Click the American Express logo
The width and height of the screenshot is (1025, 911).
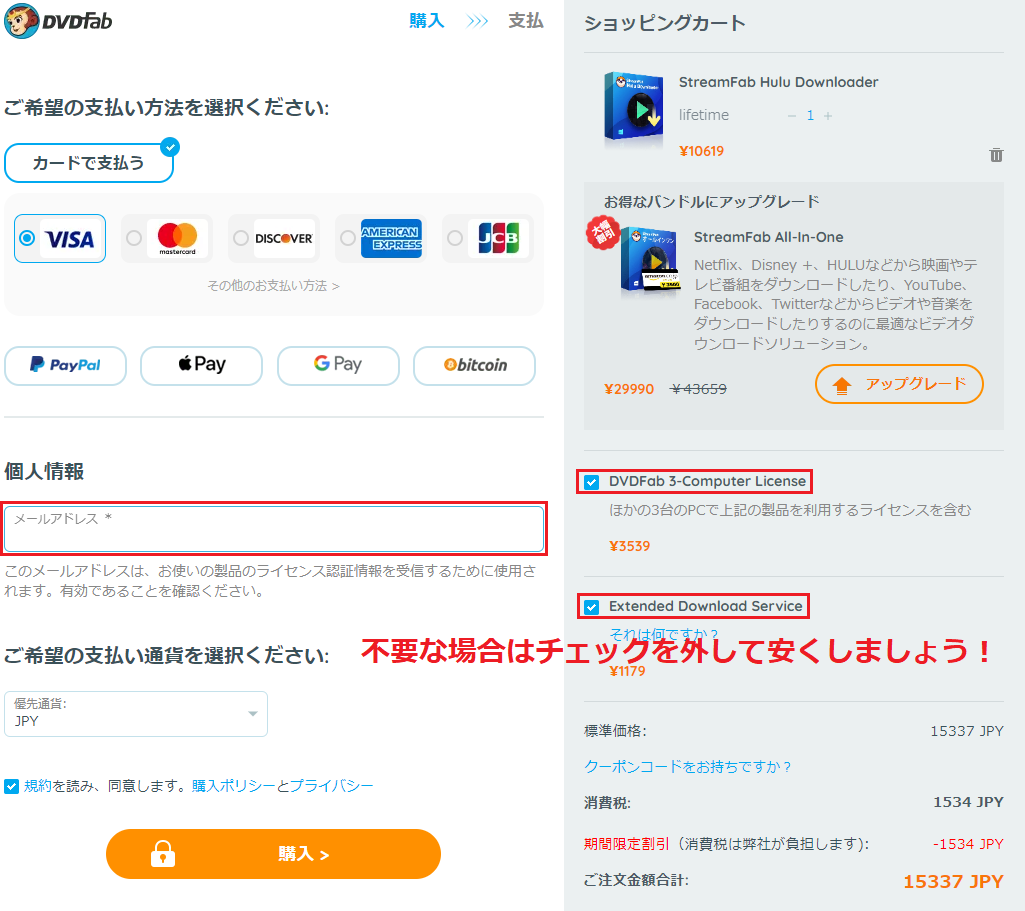coord(391,239)
